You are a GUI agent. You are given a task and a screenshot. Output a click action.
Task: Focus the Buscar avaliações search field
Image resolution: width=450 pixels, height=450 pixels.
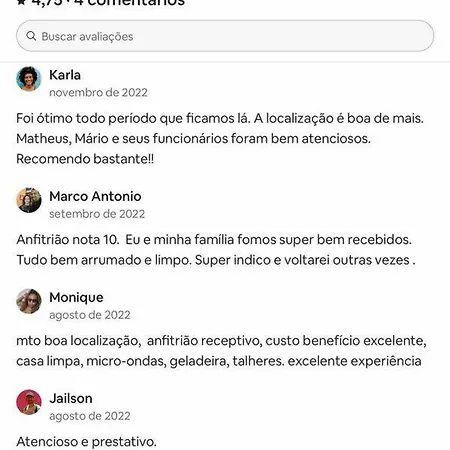(x=225, y=36)
